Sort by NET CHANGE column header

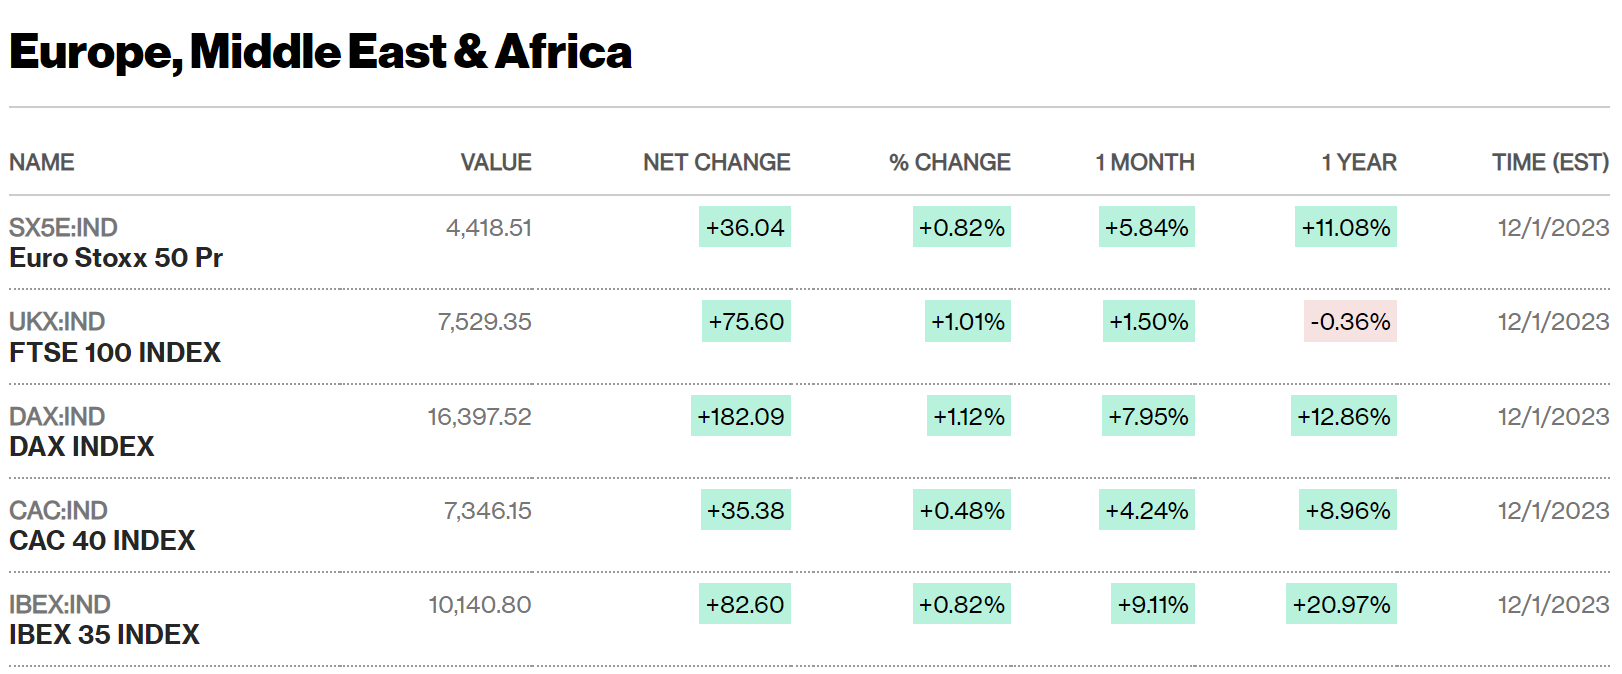click(716, 162)
